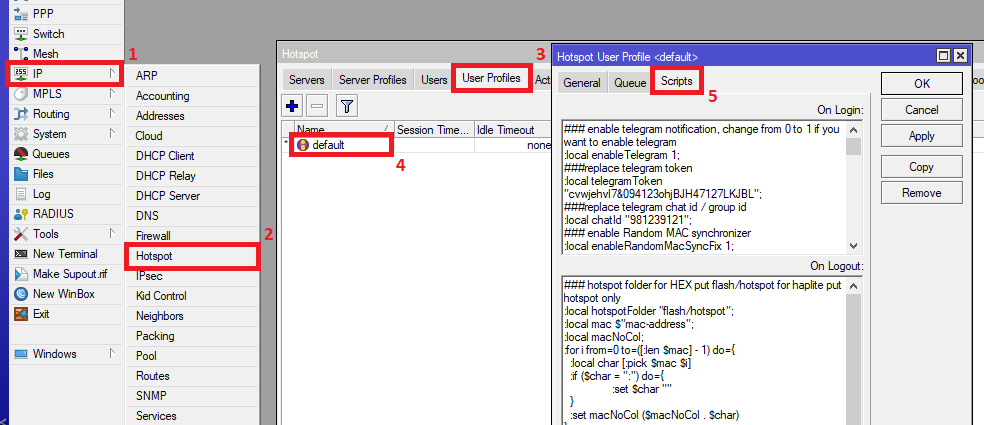
Task: Click the New Terminal icon
Action: point(21,254)
